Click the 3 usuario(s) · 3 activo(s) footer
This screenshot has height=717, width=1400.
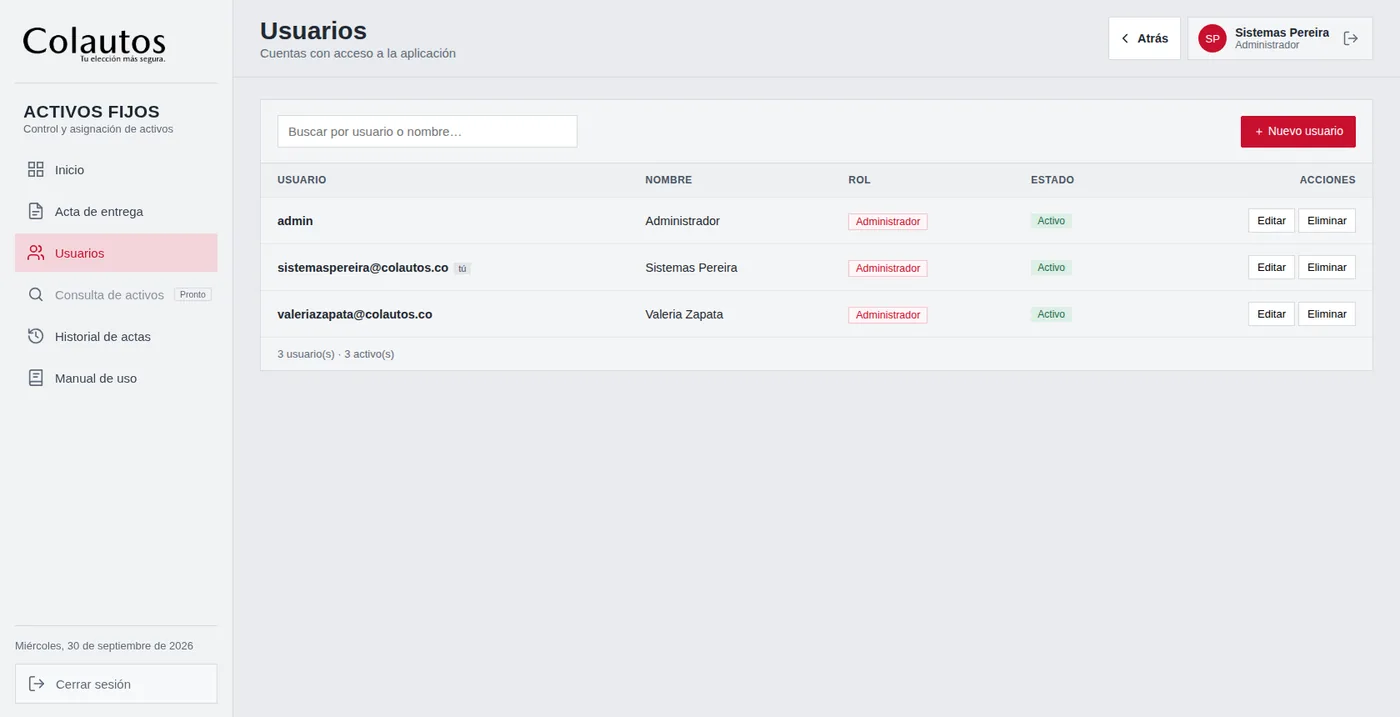[x=336, y=354]
